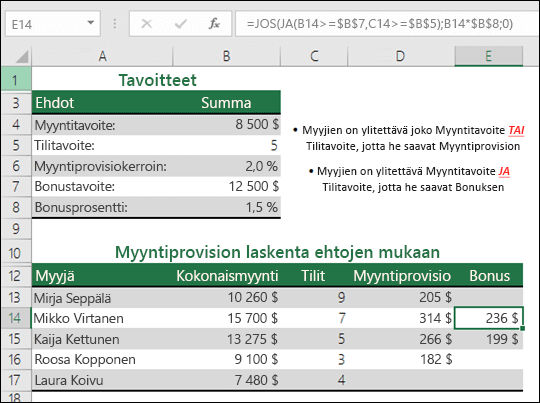Select column C header
The width and height of the screenshot is (540, 403).
click(314, 56)
